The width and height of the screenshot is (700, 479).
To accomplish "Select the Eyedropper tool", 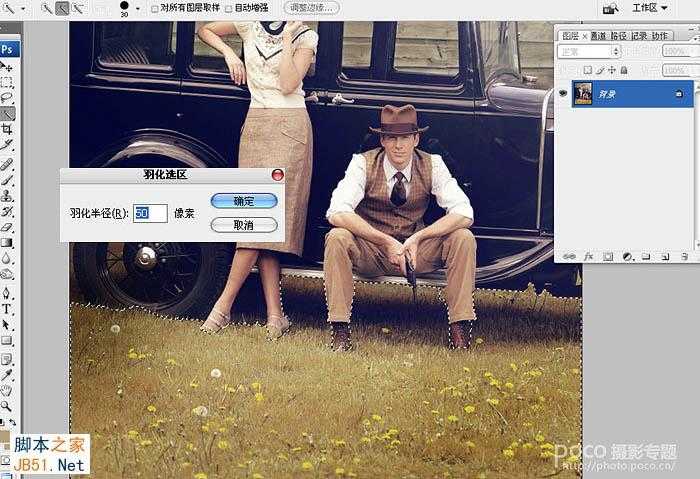I will pos(7,375).
